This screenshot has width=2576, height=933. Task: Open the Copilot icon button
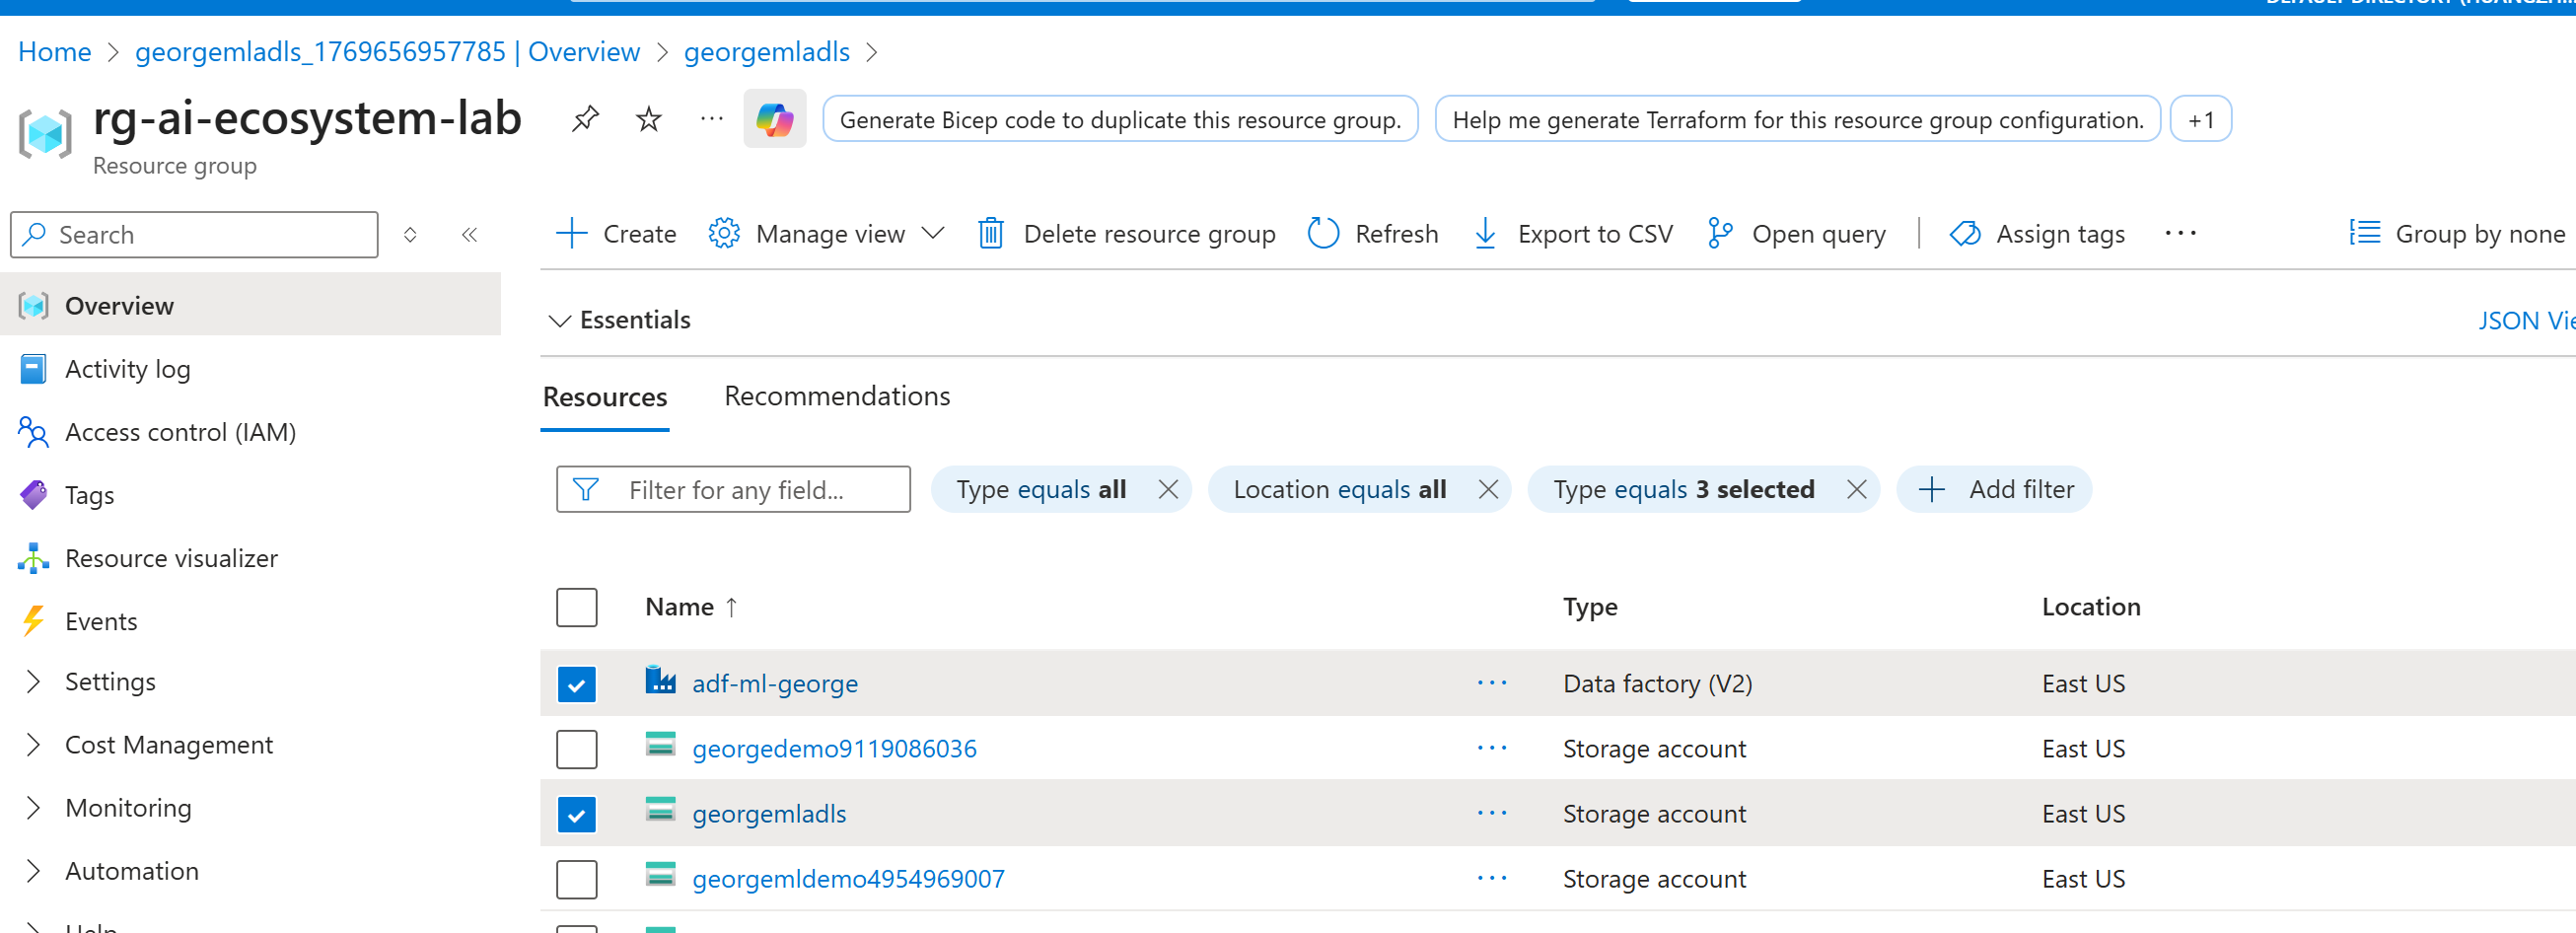774,120
